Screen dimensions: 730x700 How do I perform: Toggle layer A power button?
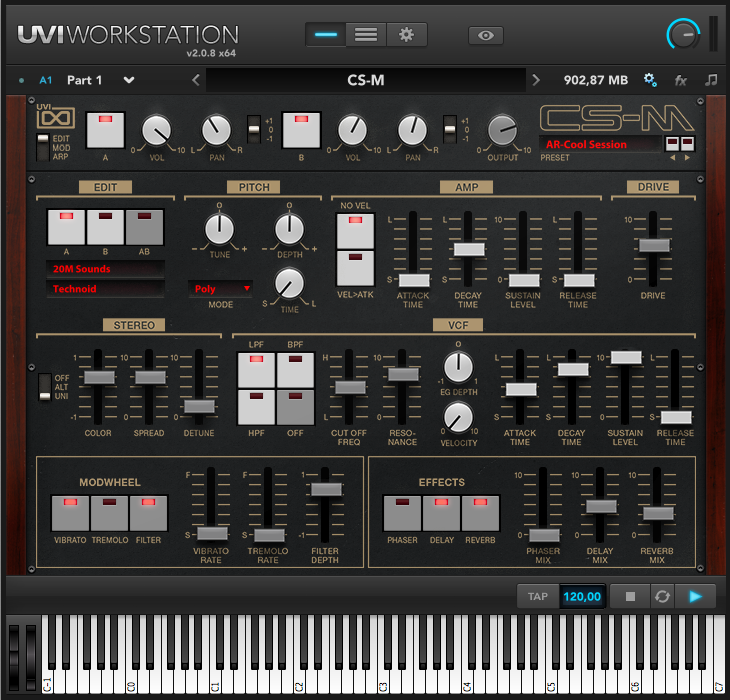click(105, 130)
